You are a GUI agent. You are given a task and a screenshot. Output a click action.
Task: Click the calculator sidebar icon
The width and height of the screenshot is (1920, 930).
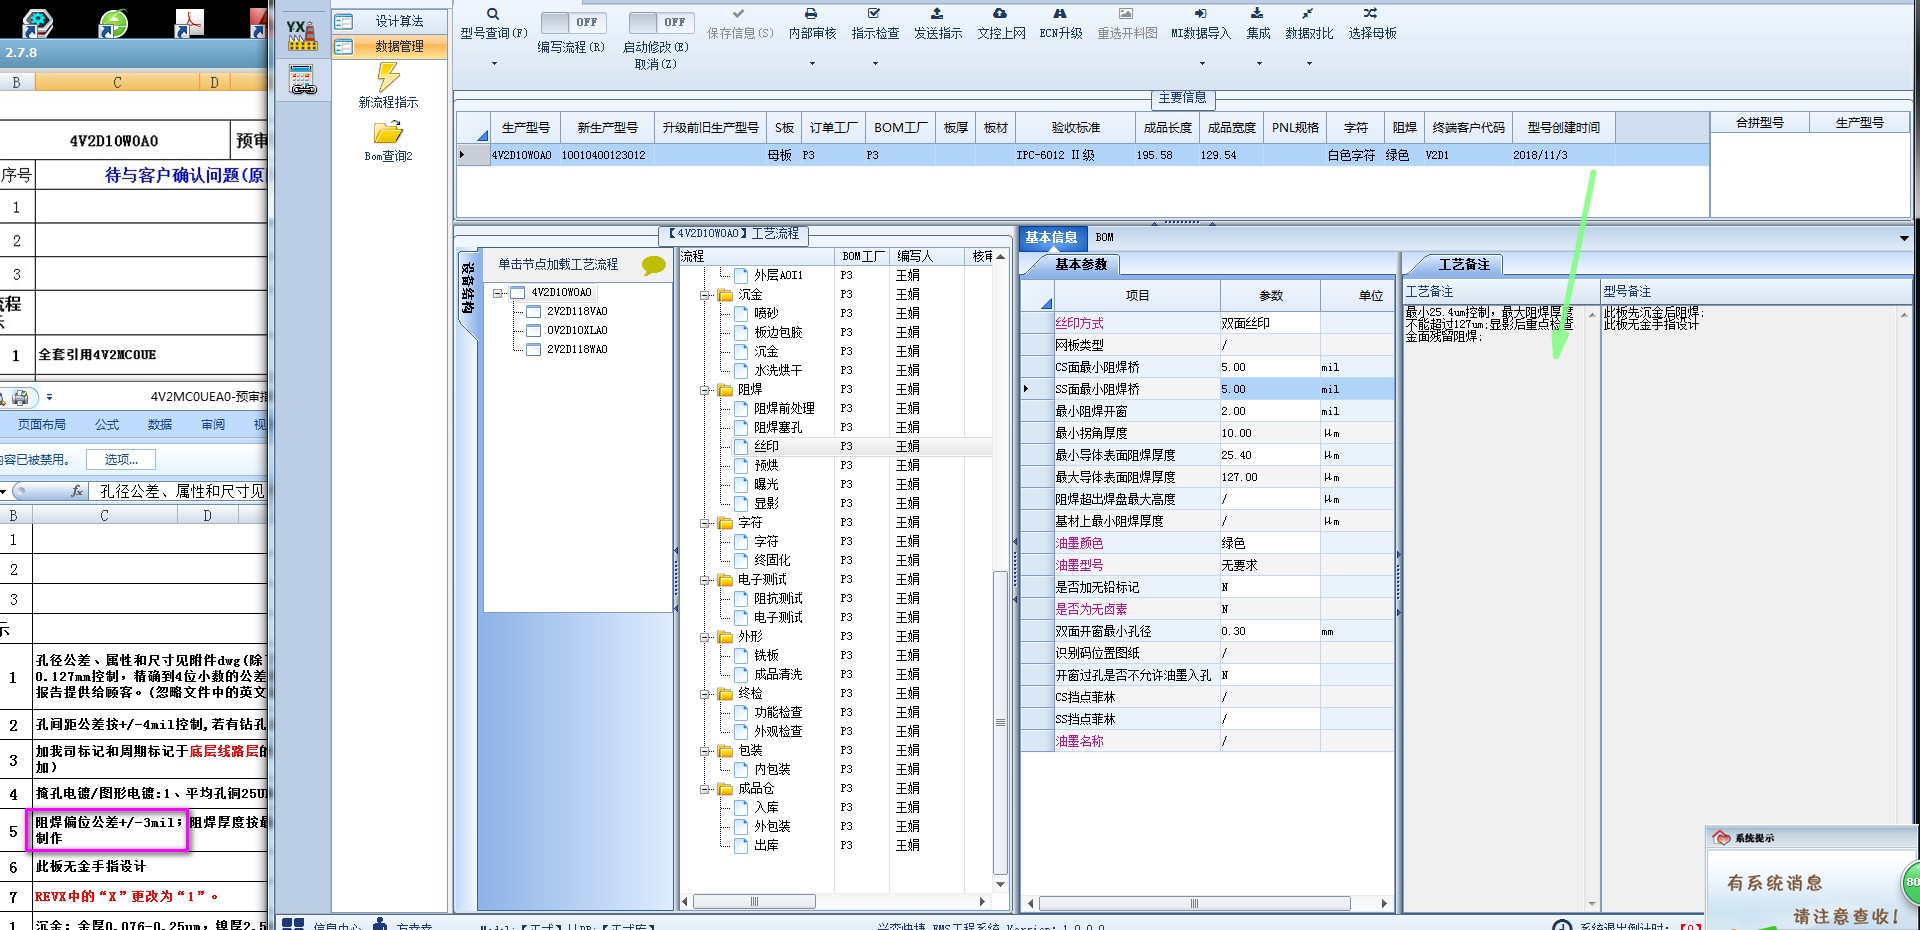(302, 80)
